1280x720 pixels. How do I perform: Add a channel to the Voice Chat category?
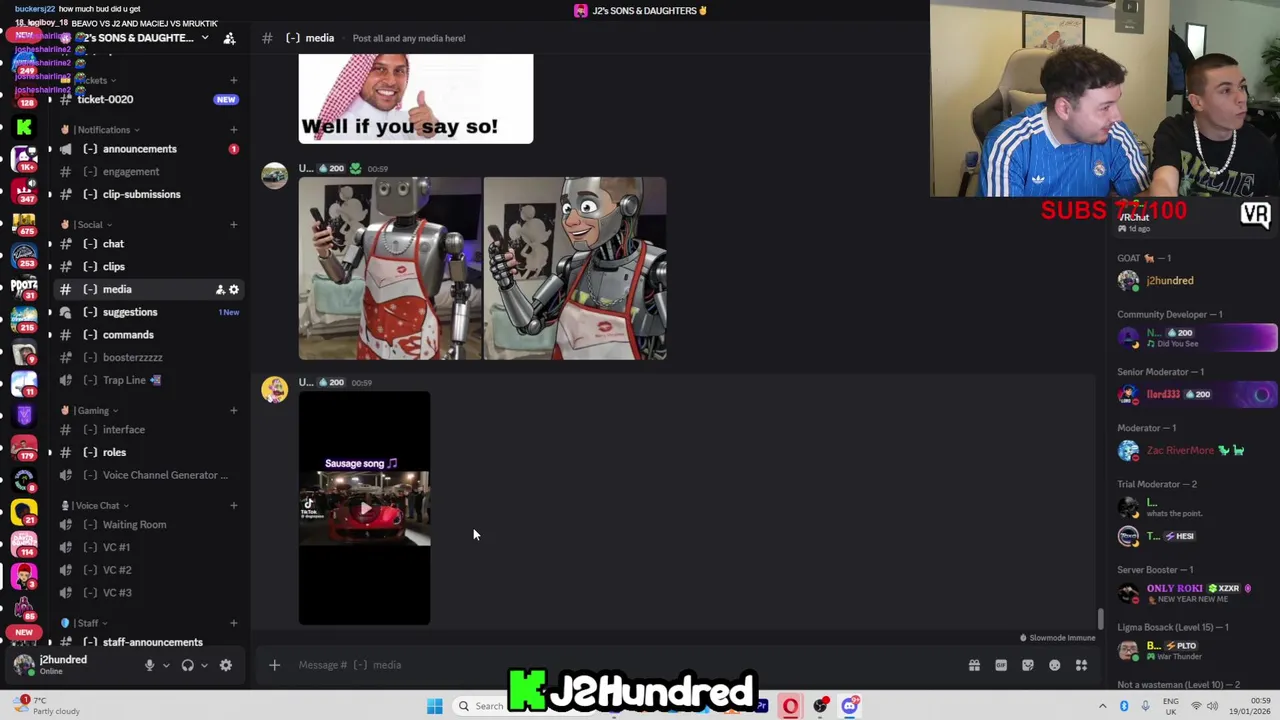pos(233,506)
